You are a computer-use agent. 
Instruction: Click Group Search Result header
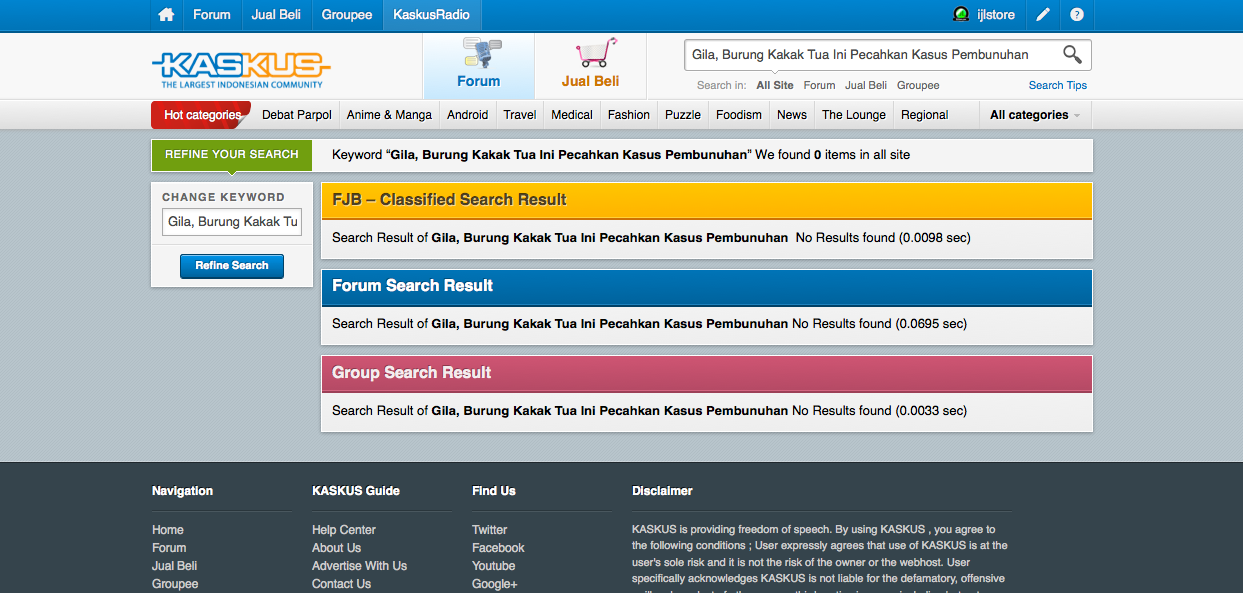click(706, 373)
